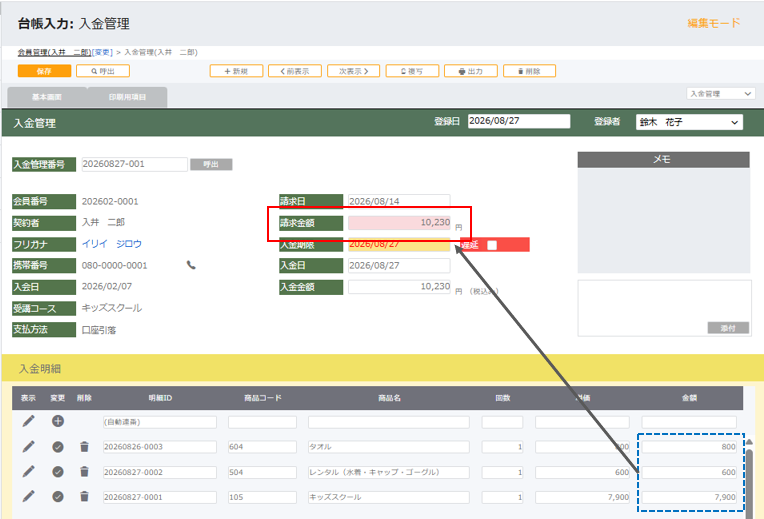Click the 入金管理番号 field 20260827-001

(134, 164)
